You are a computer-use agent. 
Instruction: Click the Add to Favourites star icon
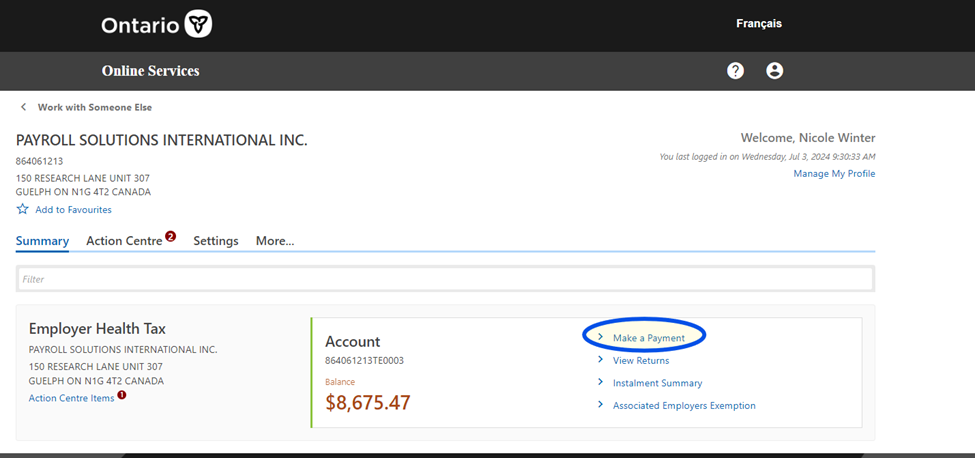(x=22, y=210)
